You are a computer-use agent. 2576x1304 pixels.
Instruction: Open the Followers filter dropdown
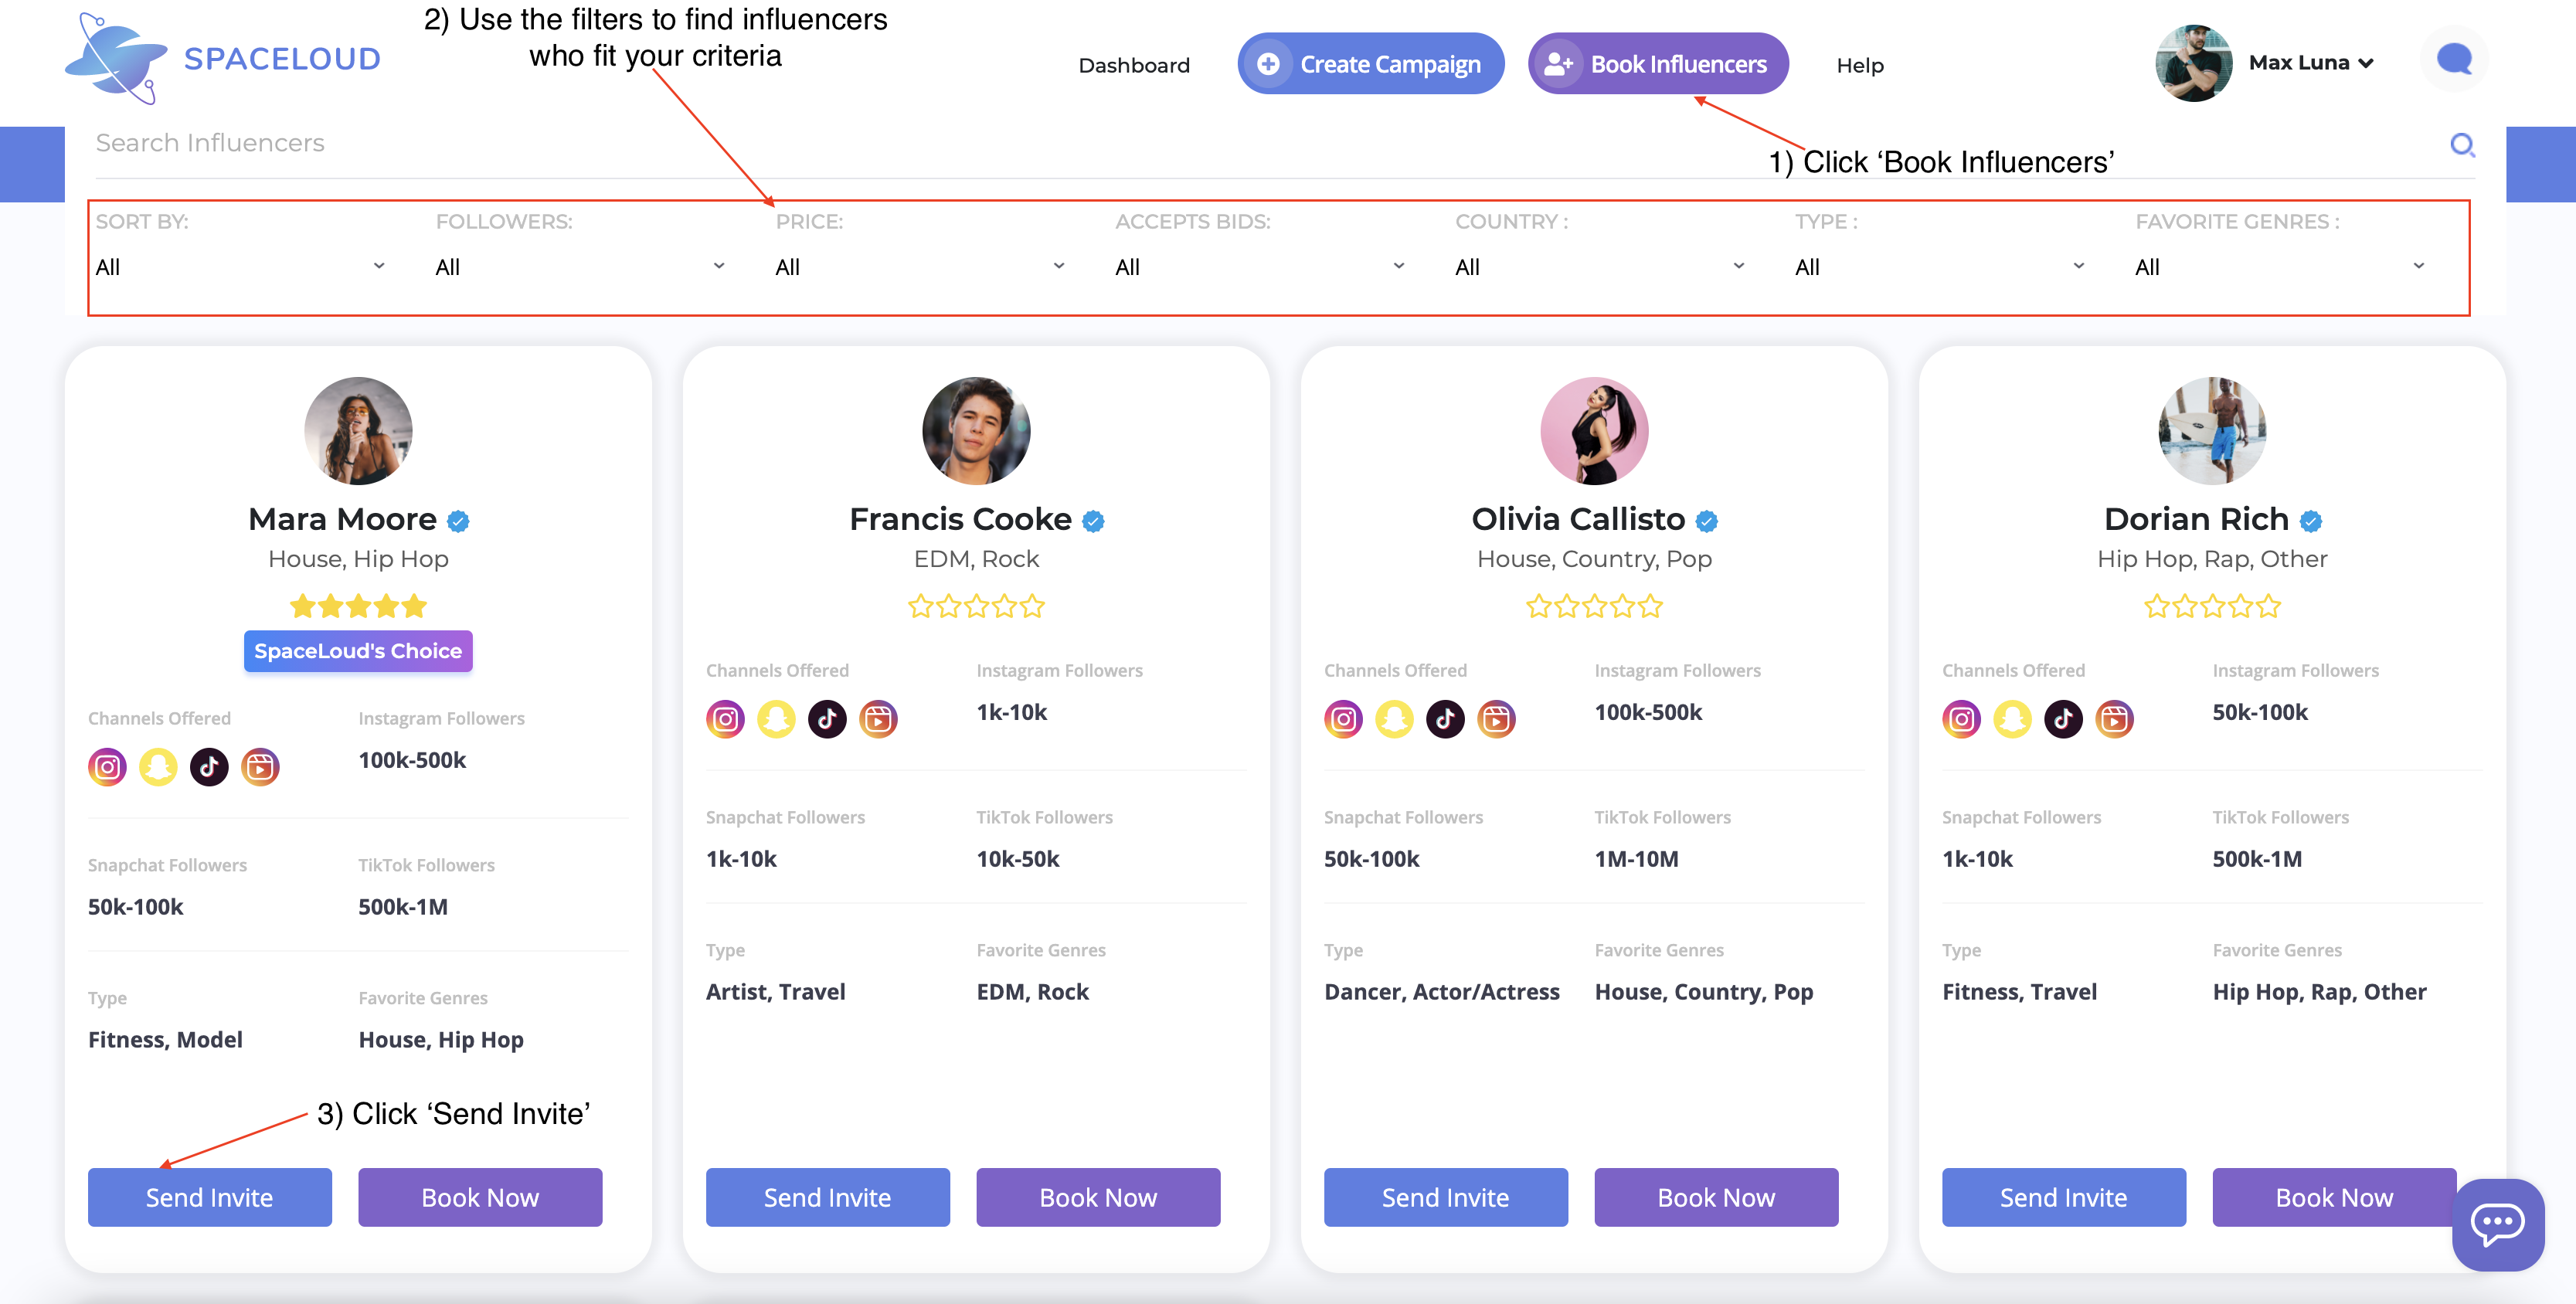[x=580, y=267]
